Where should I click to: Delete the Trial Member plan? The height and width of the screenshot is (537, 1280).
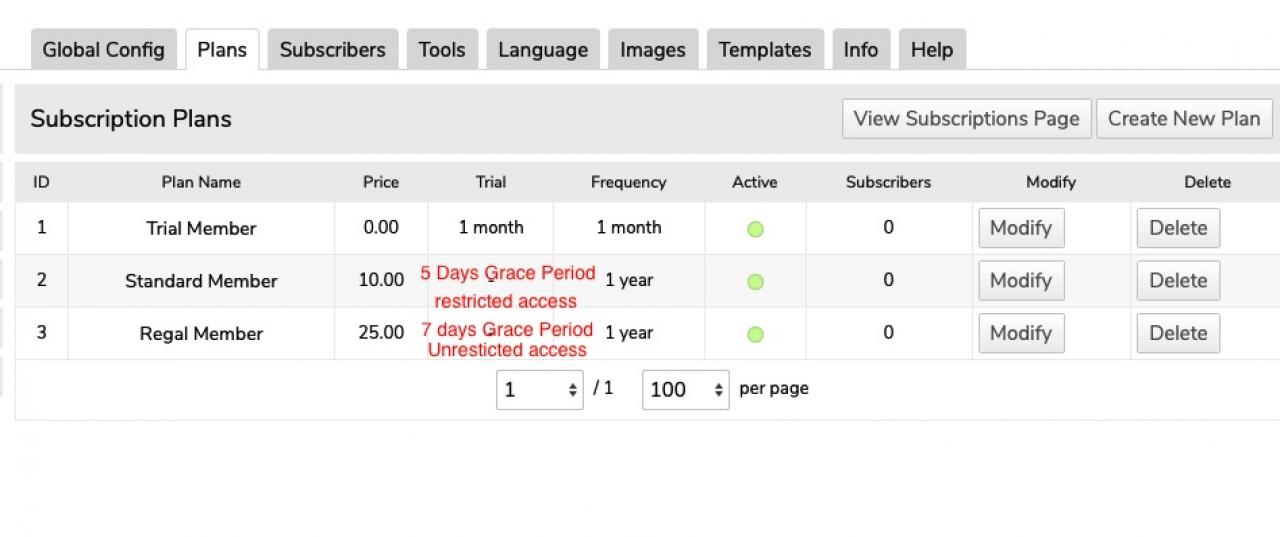(1178, 228)
